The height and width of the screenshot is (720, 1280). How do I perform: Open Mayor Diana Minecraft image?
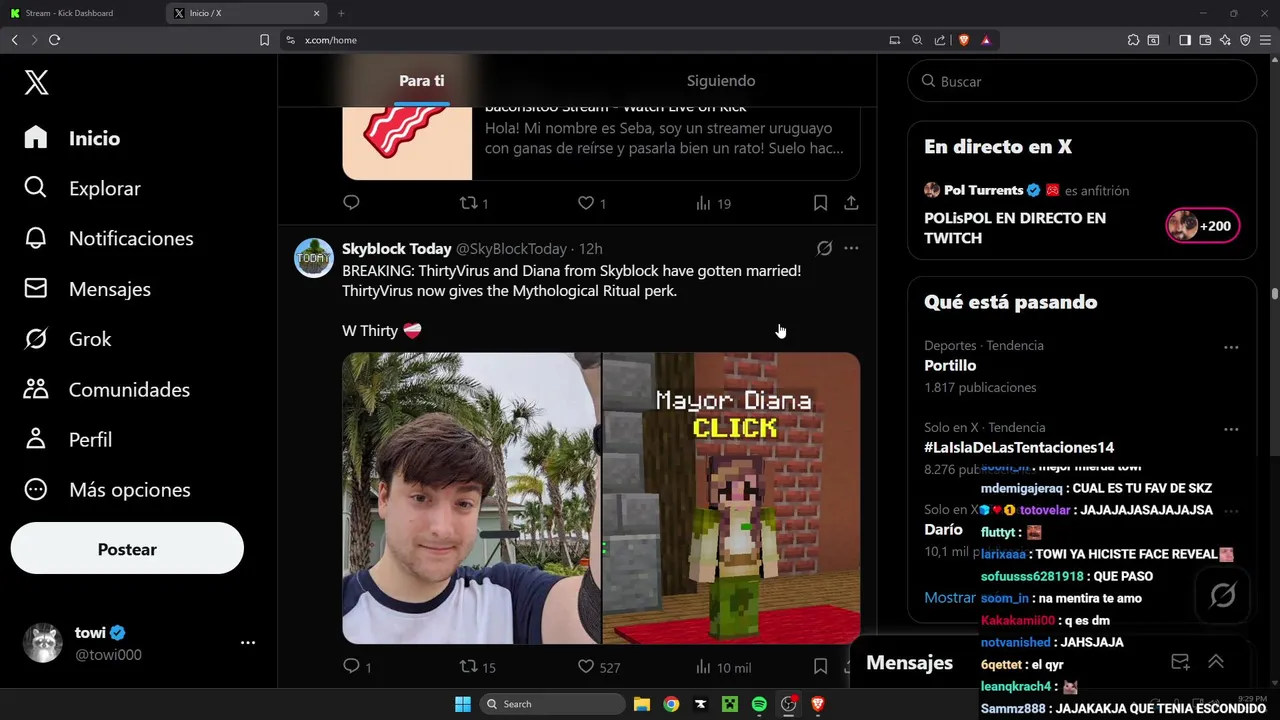[731, 498]
